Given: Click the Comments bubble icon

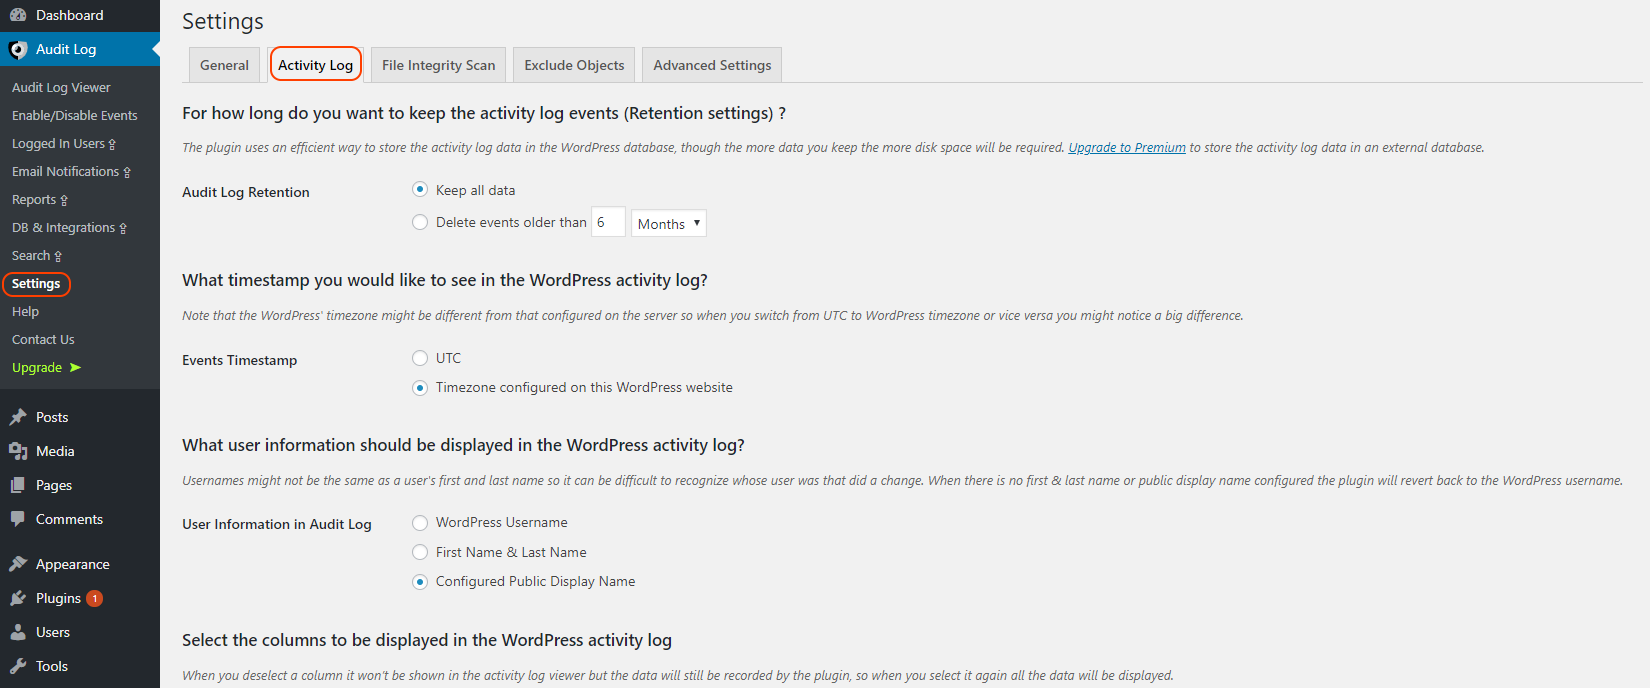Looking at the screenshot, I should click(18, 519).
